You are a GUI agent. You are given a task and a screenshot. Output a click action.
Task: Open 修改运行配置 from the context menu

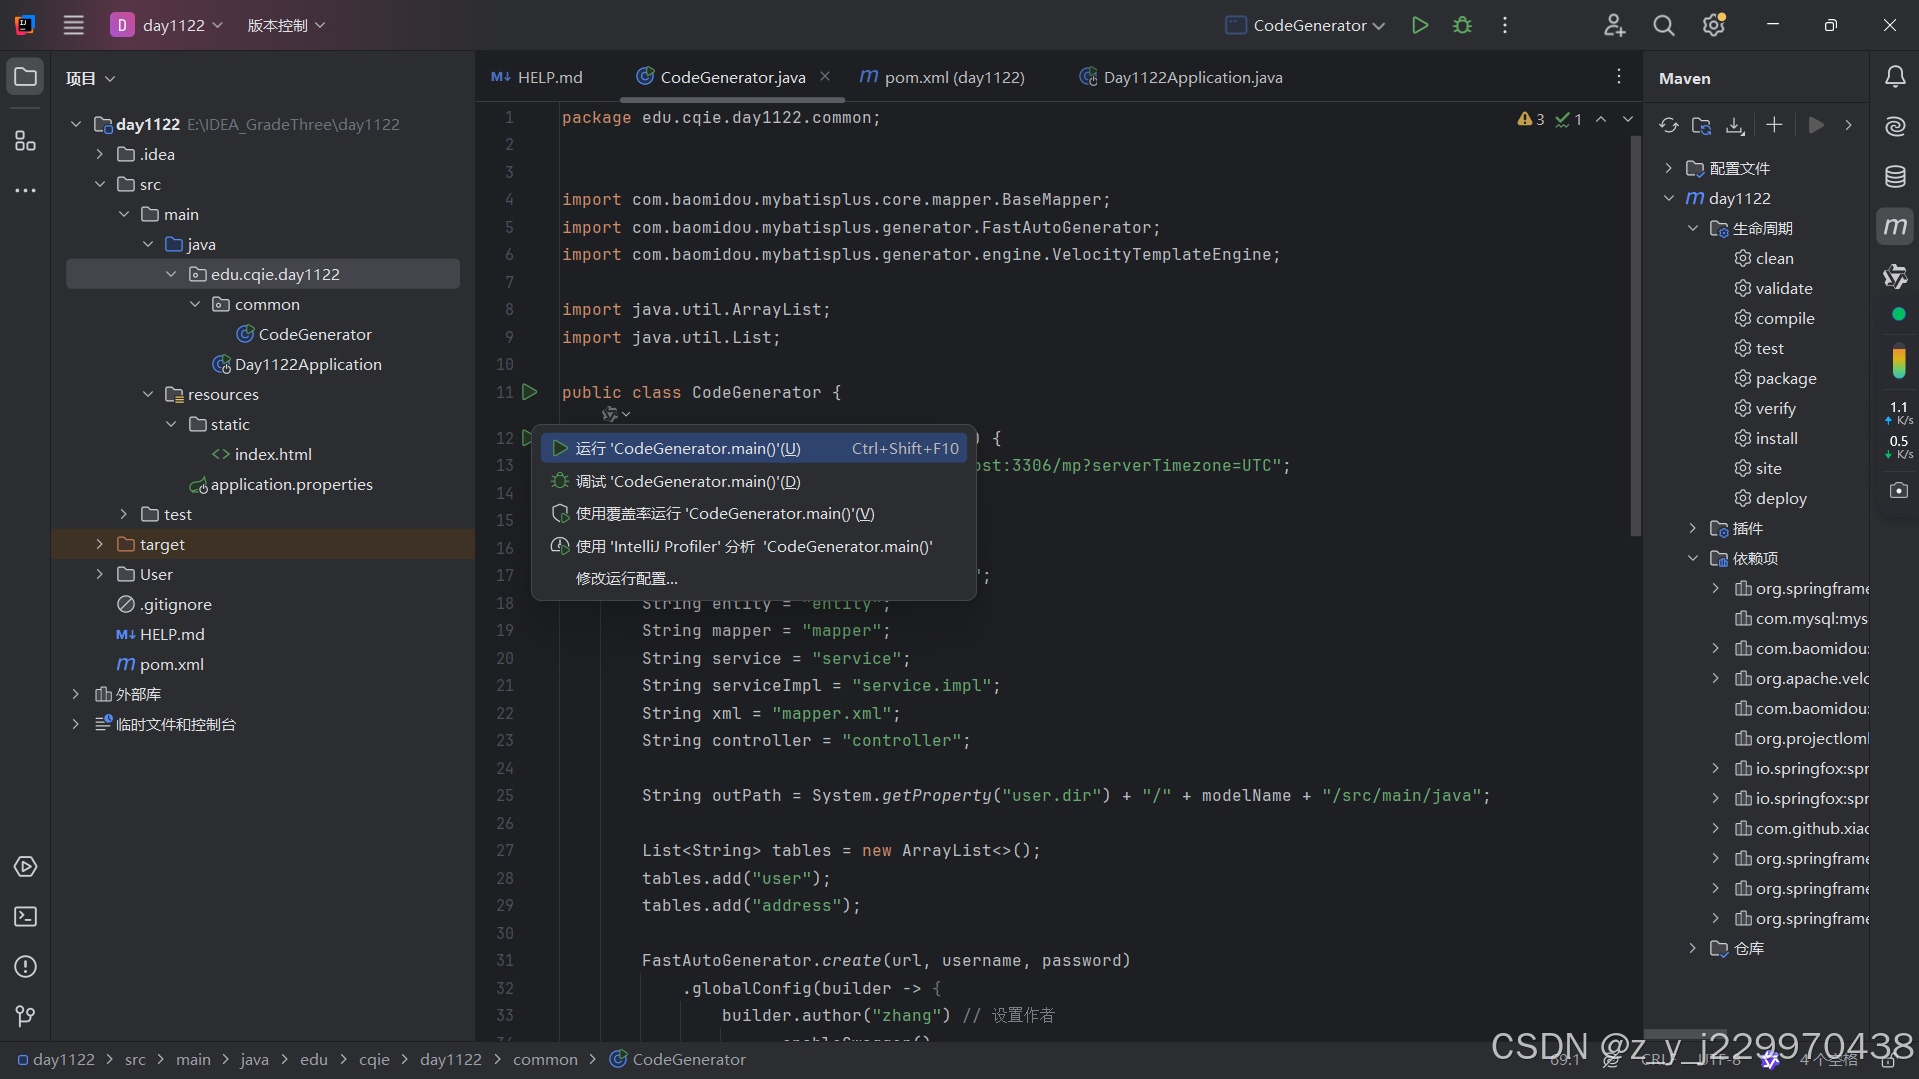click(x=626, y=578)
